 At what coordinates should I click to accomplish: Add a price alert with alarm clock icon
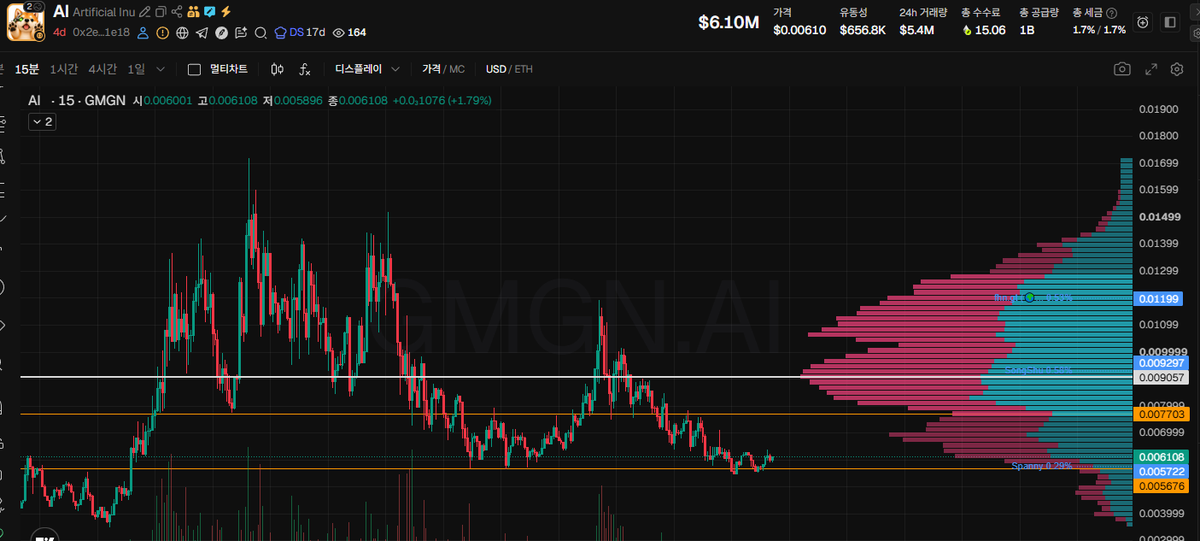(x=1143, y=22)
